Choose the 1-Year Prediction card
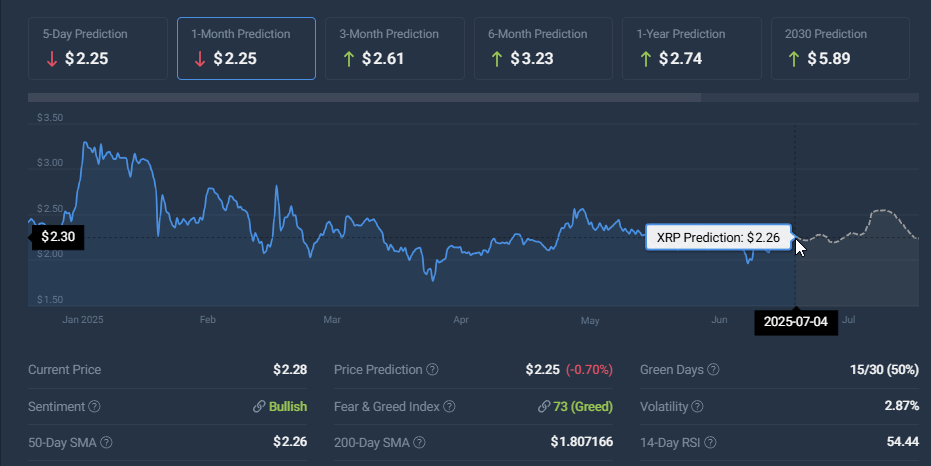 point(692,48)
